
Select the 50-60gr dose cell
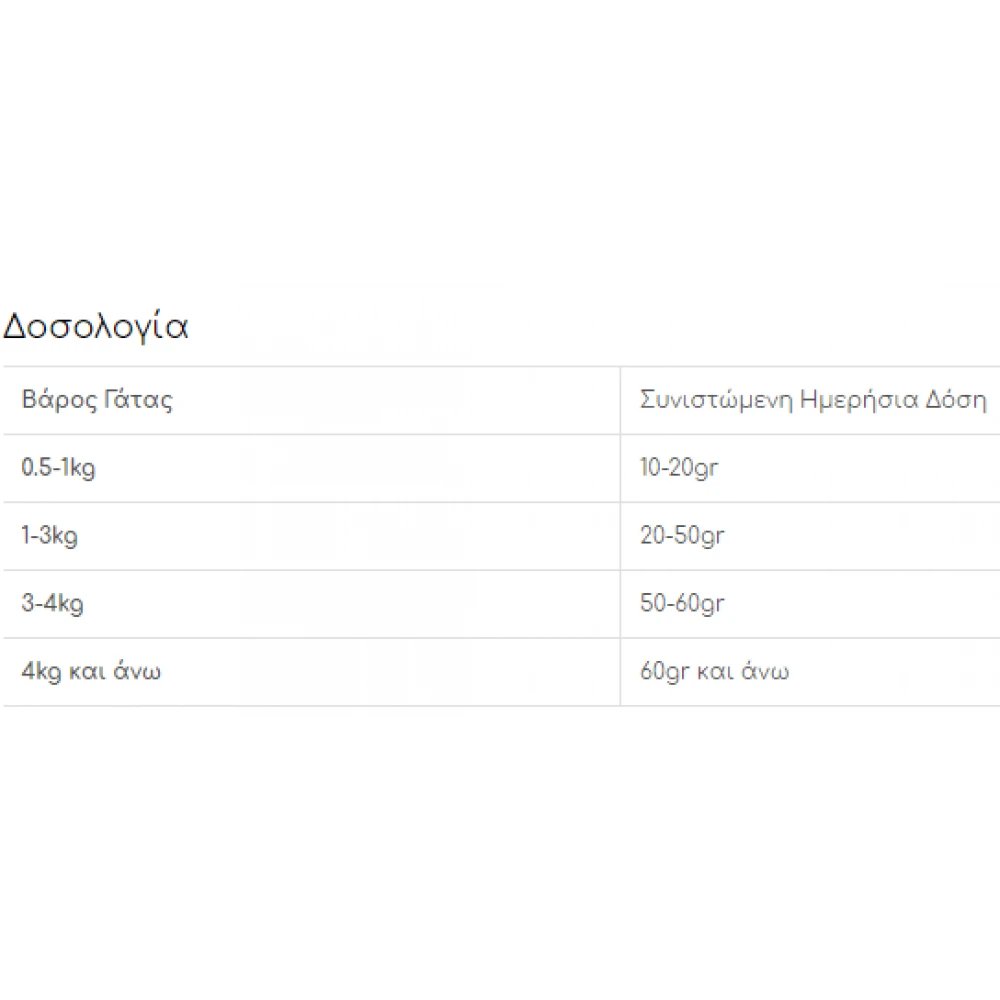682,604
